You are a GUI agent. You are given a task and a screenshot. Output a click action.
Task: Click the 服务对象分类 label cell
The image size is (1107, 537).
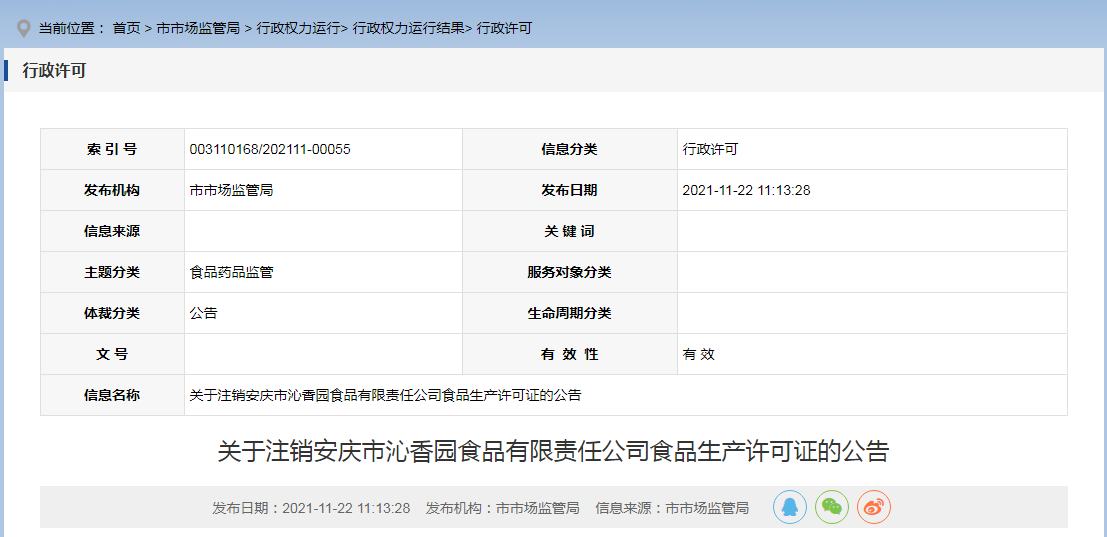570,272
